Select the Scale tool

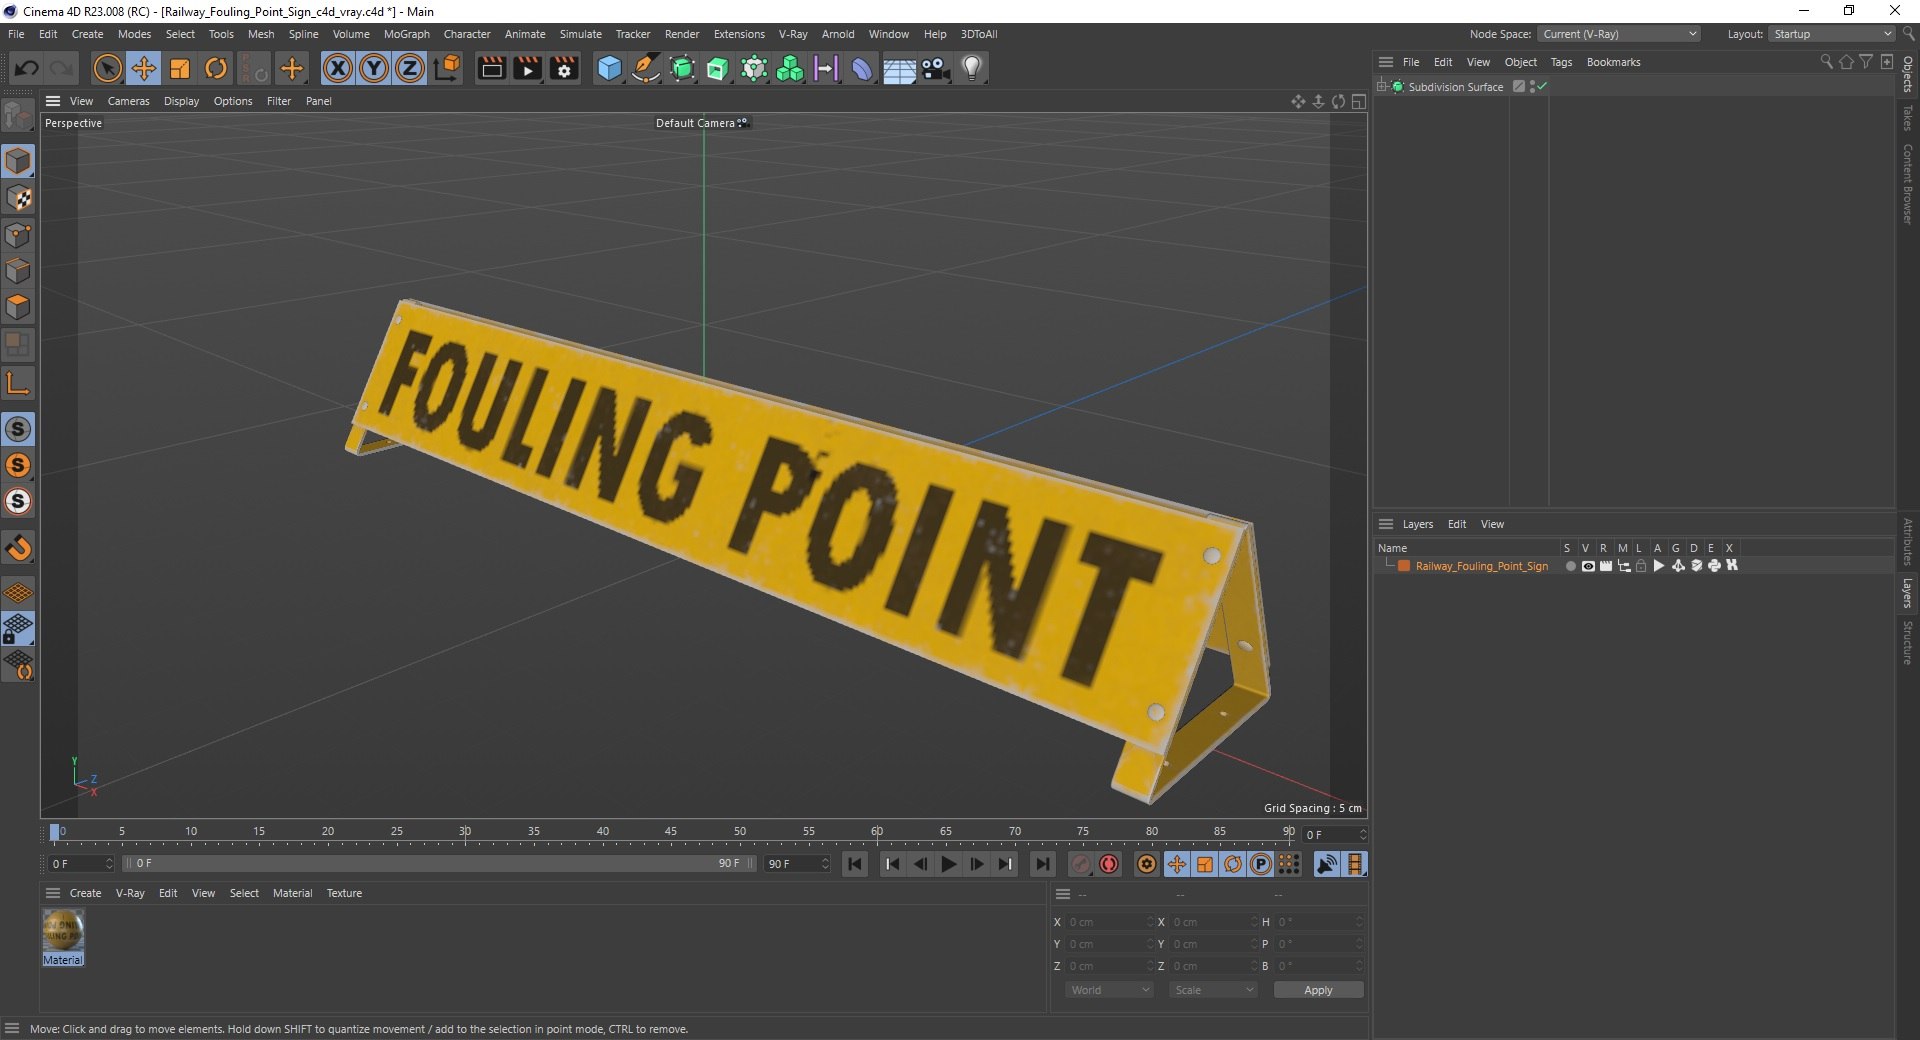tap(180, 68)
